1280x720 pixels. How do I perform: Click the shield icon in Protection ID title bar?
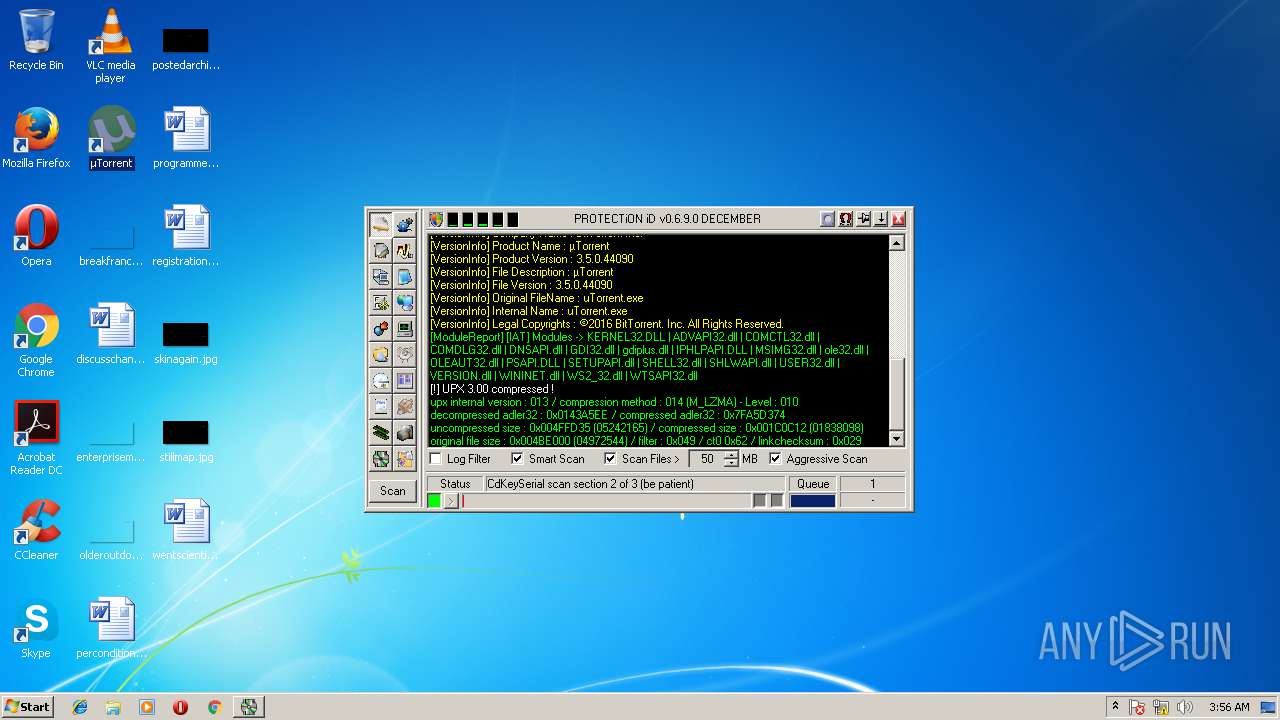(x=436, y=219)
